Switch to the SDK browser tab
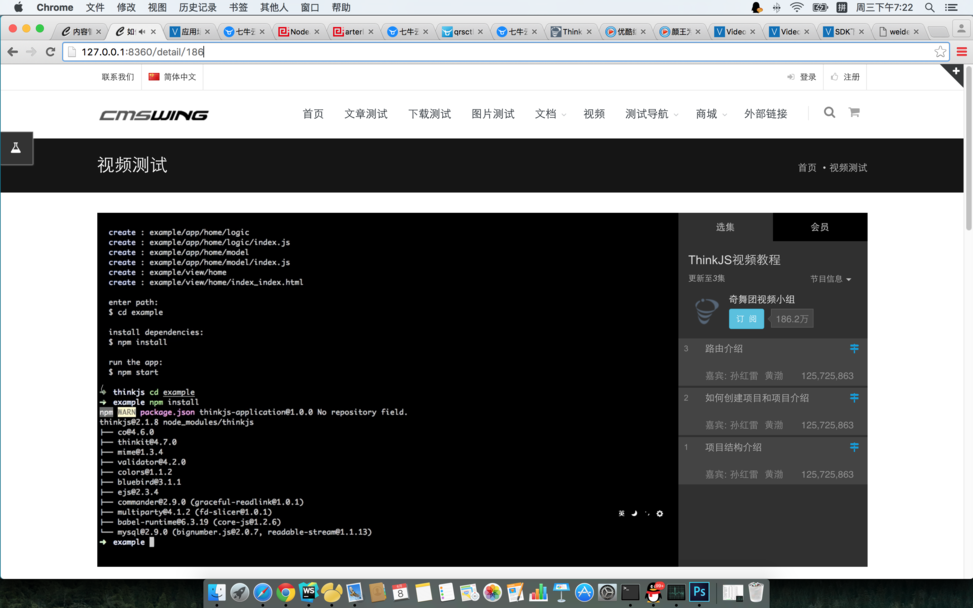Viewport: 973px width, 608px height. [844, 32]
